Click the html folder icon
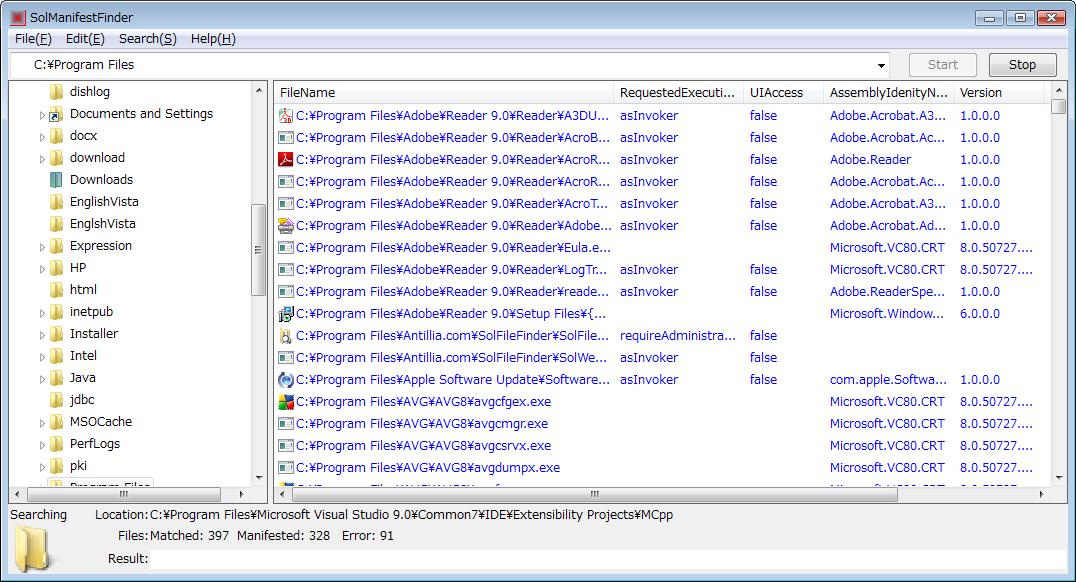The image size is (1076, 582). [x=57, y=290]
